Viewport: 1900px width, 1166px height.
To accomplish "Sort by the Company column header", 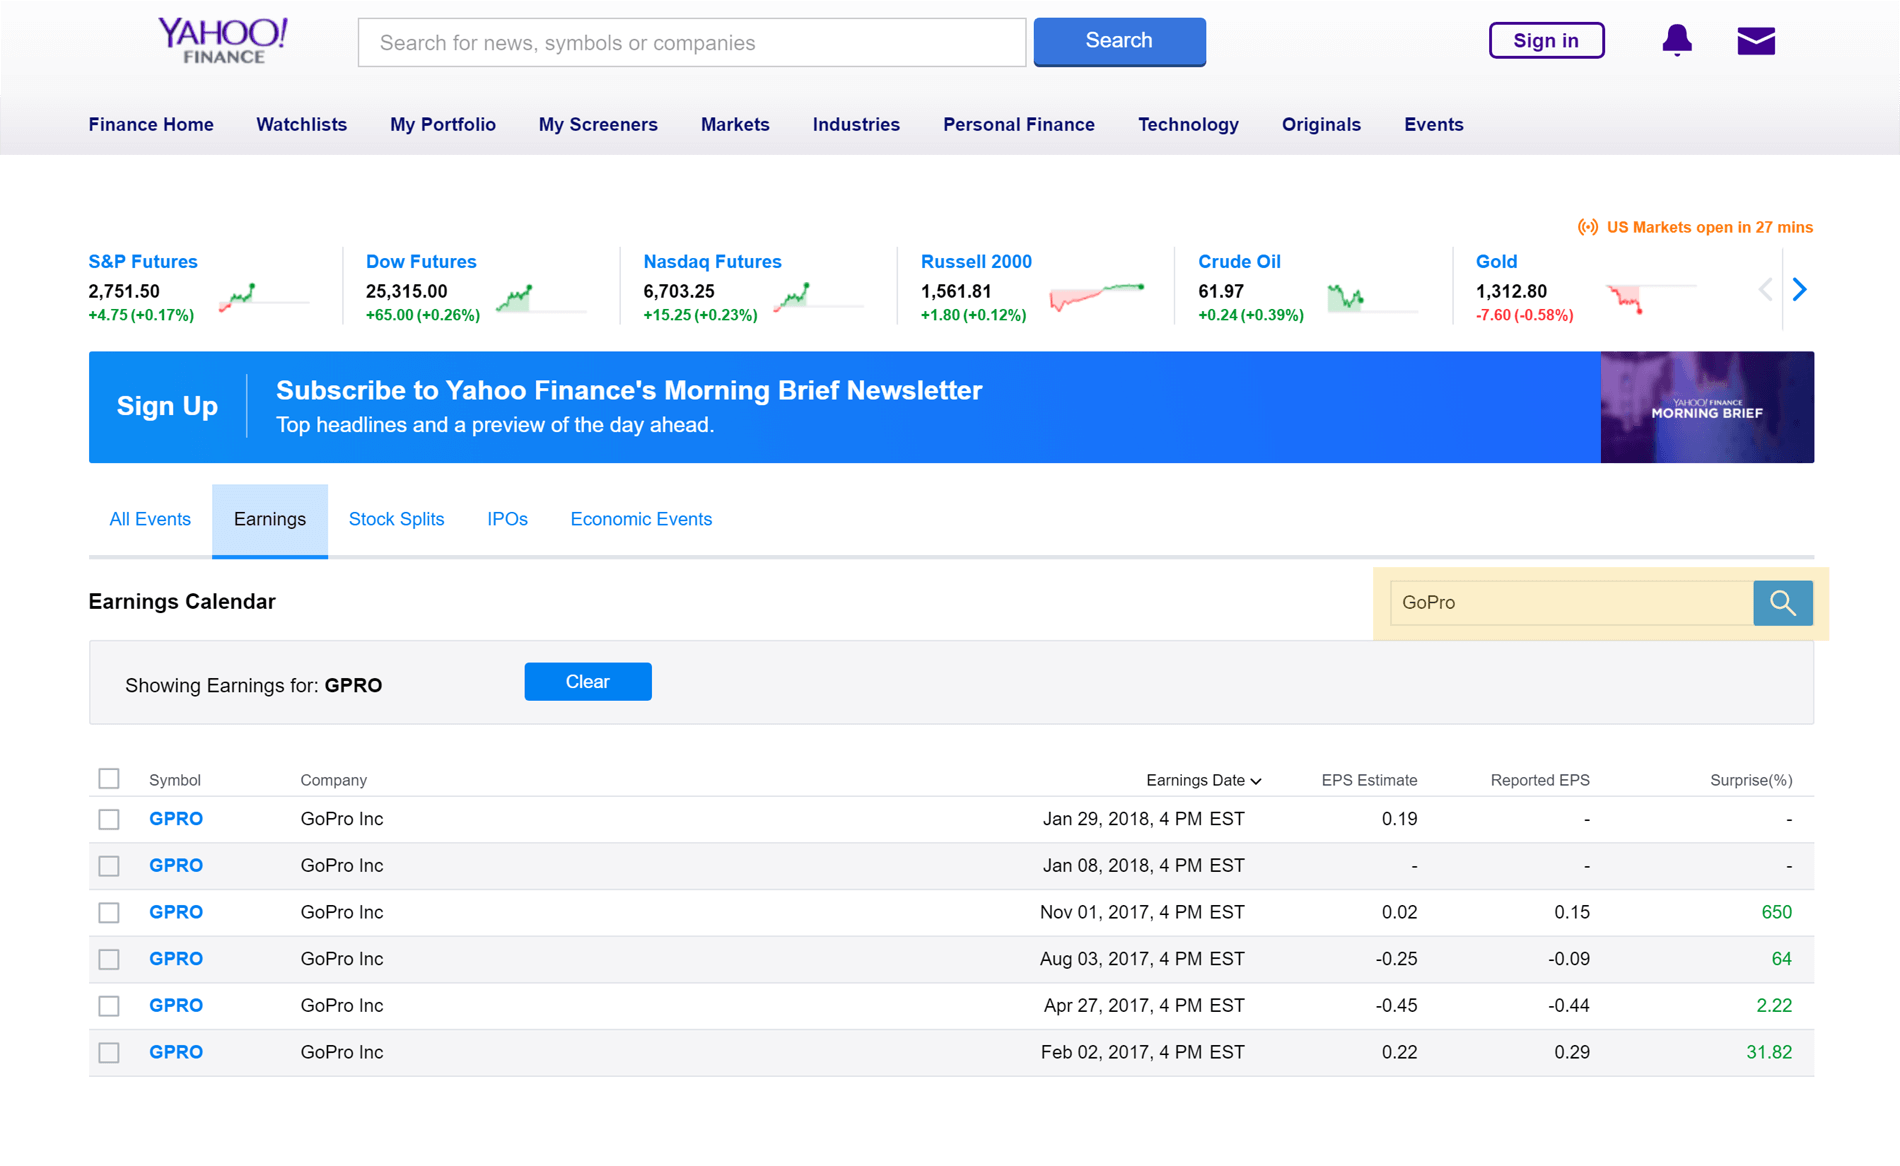I will click(x=334, y=780).
